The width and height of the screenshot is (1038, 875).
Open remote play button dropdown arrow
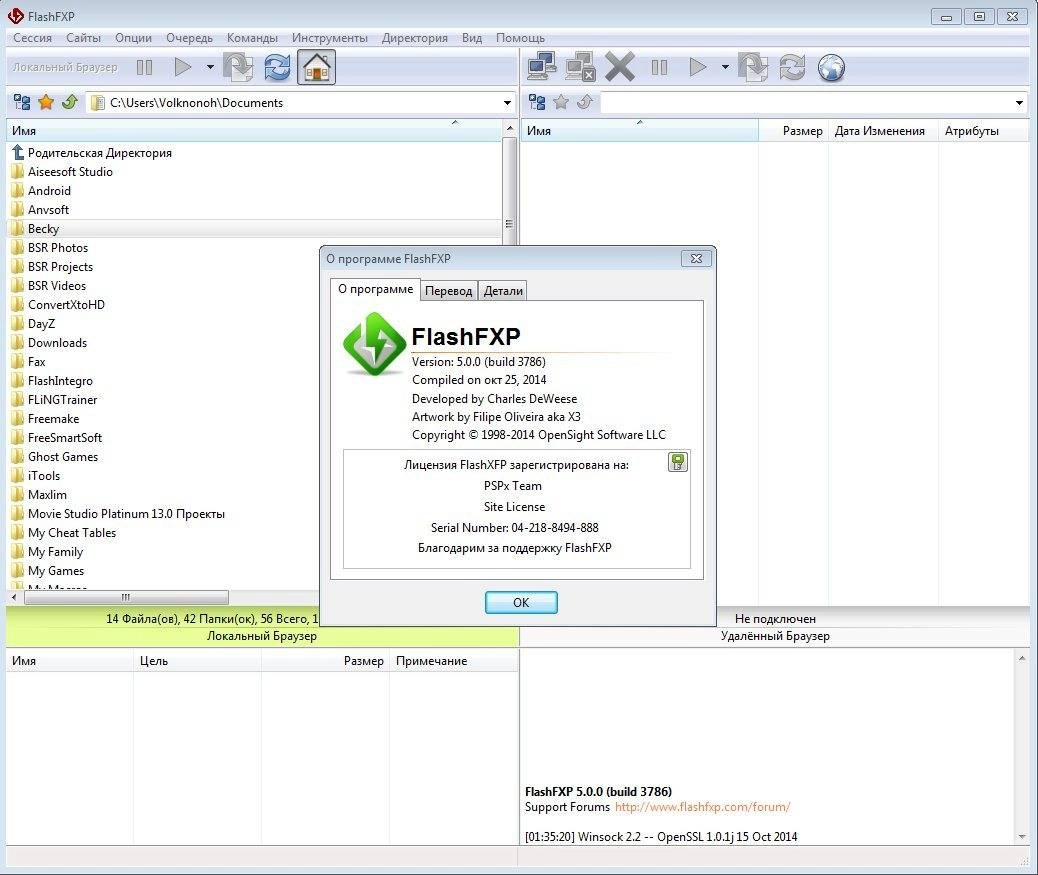tap(725, 67)
